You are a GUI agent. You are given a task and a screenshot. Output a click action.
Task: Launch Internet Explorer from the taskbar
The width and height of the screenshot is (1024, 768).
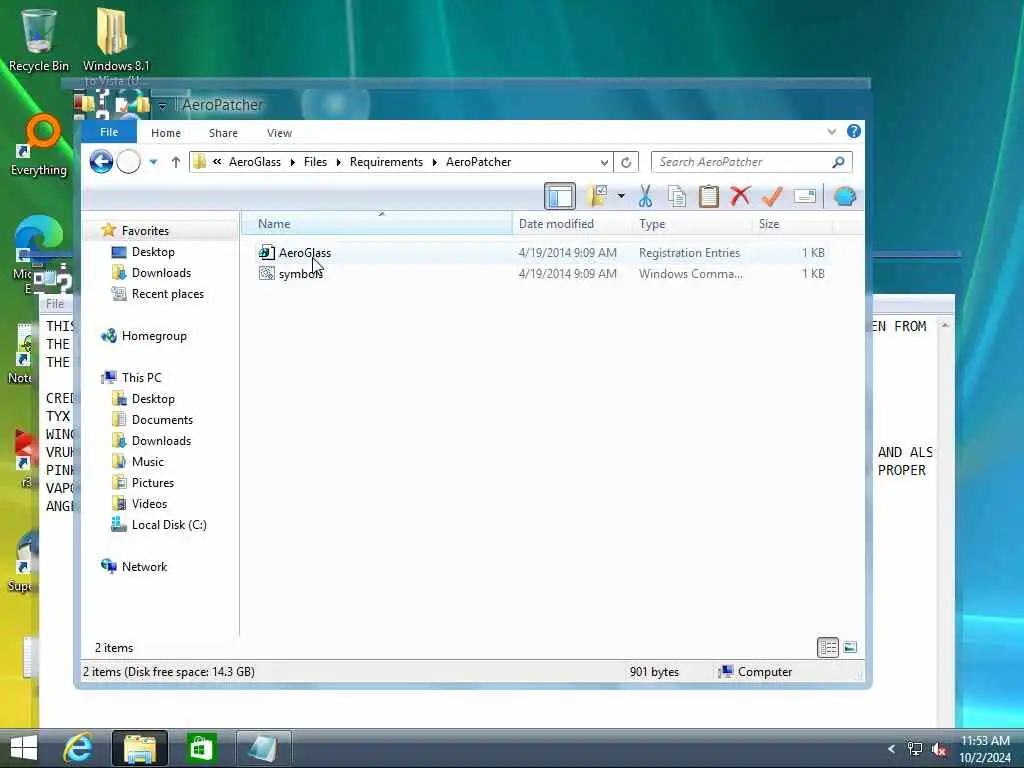point(78,748)
